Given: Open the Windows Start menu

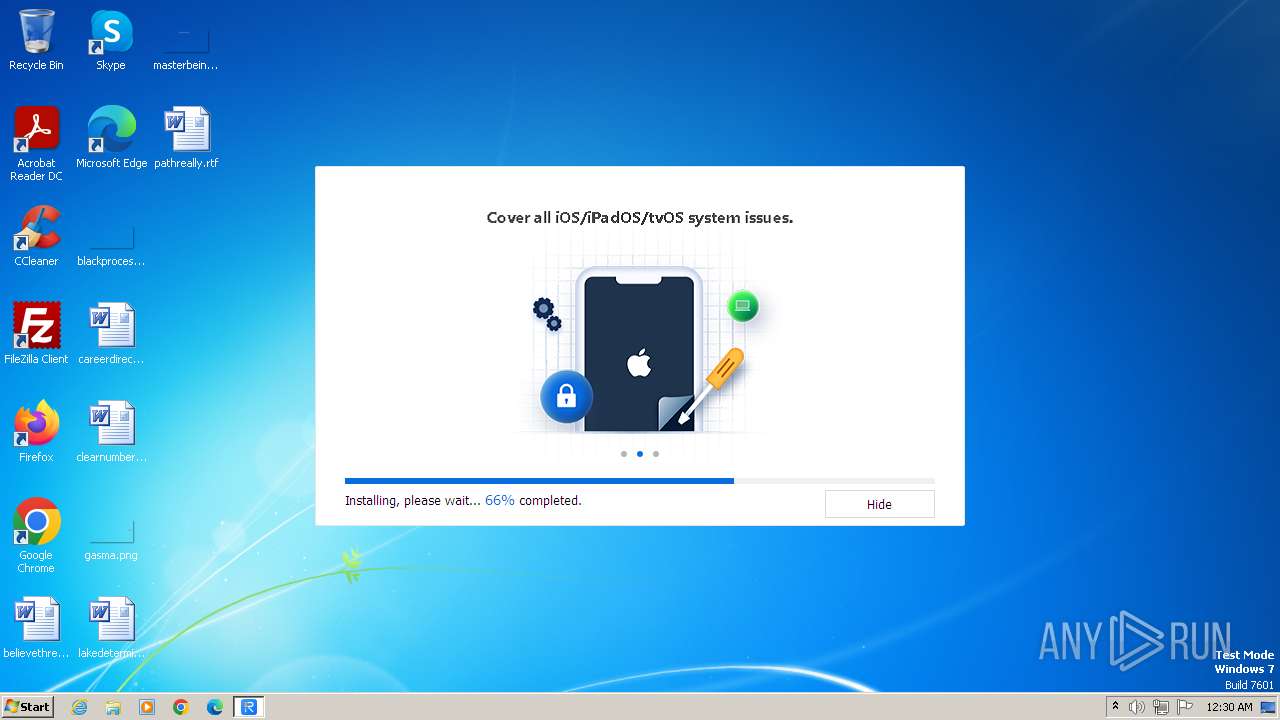Looking at the screenshot, I should [28, 707].
